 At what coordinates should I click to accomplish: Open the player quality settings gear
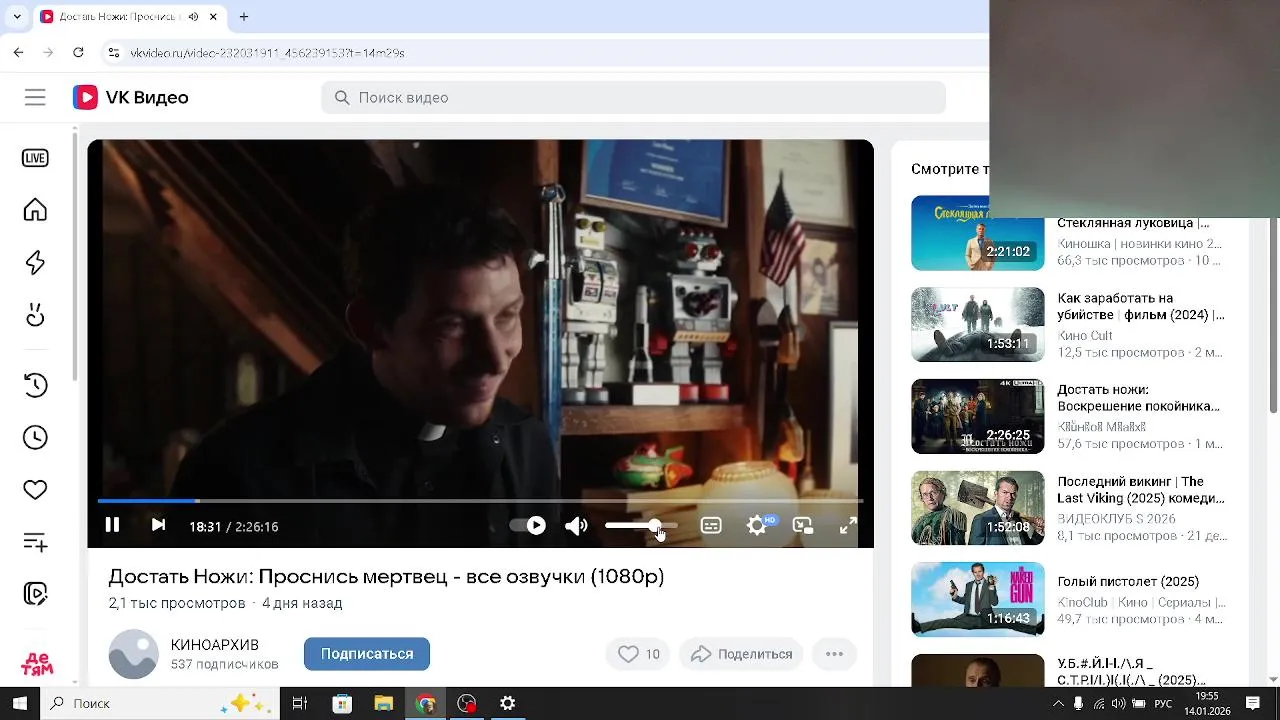pyautogui.click(x=757, y=525)
